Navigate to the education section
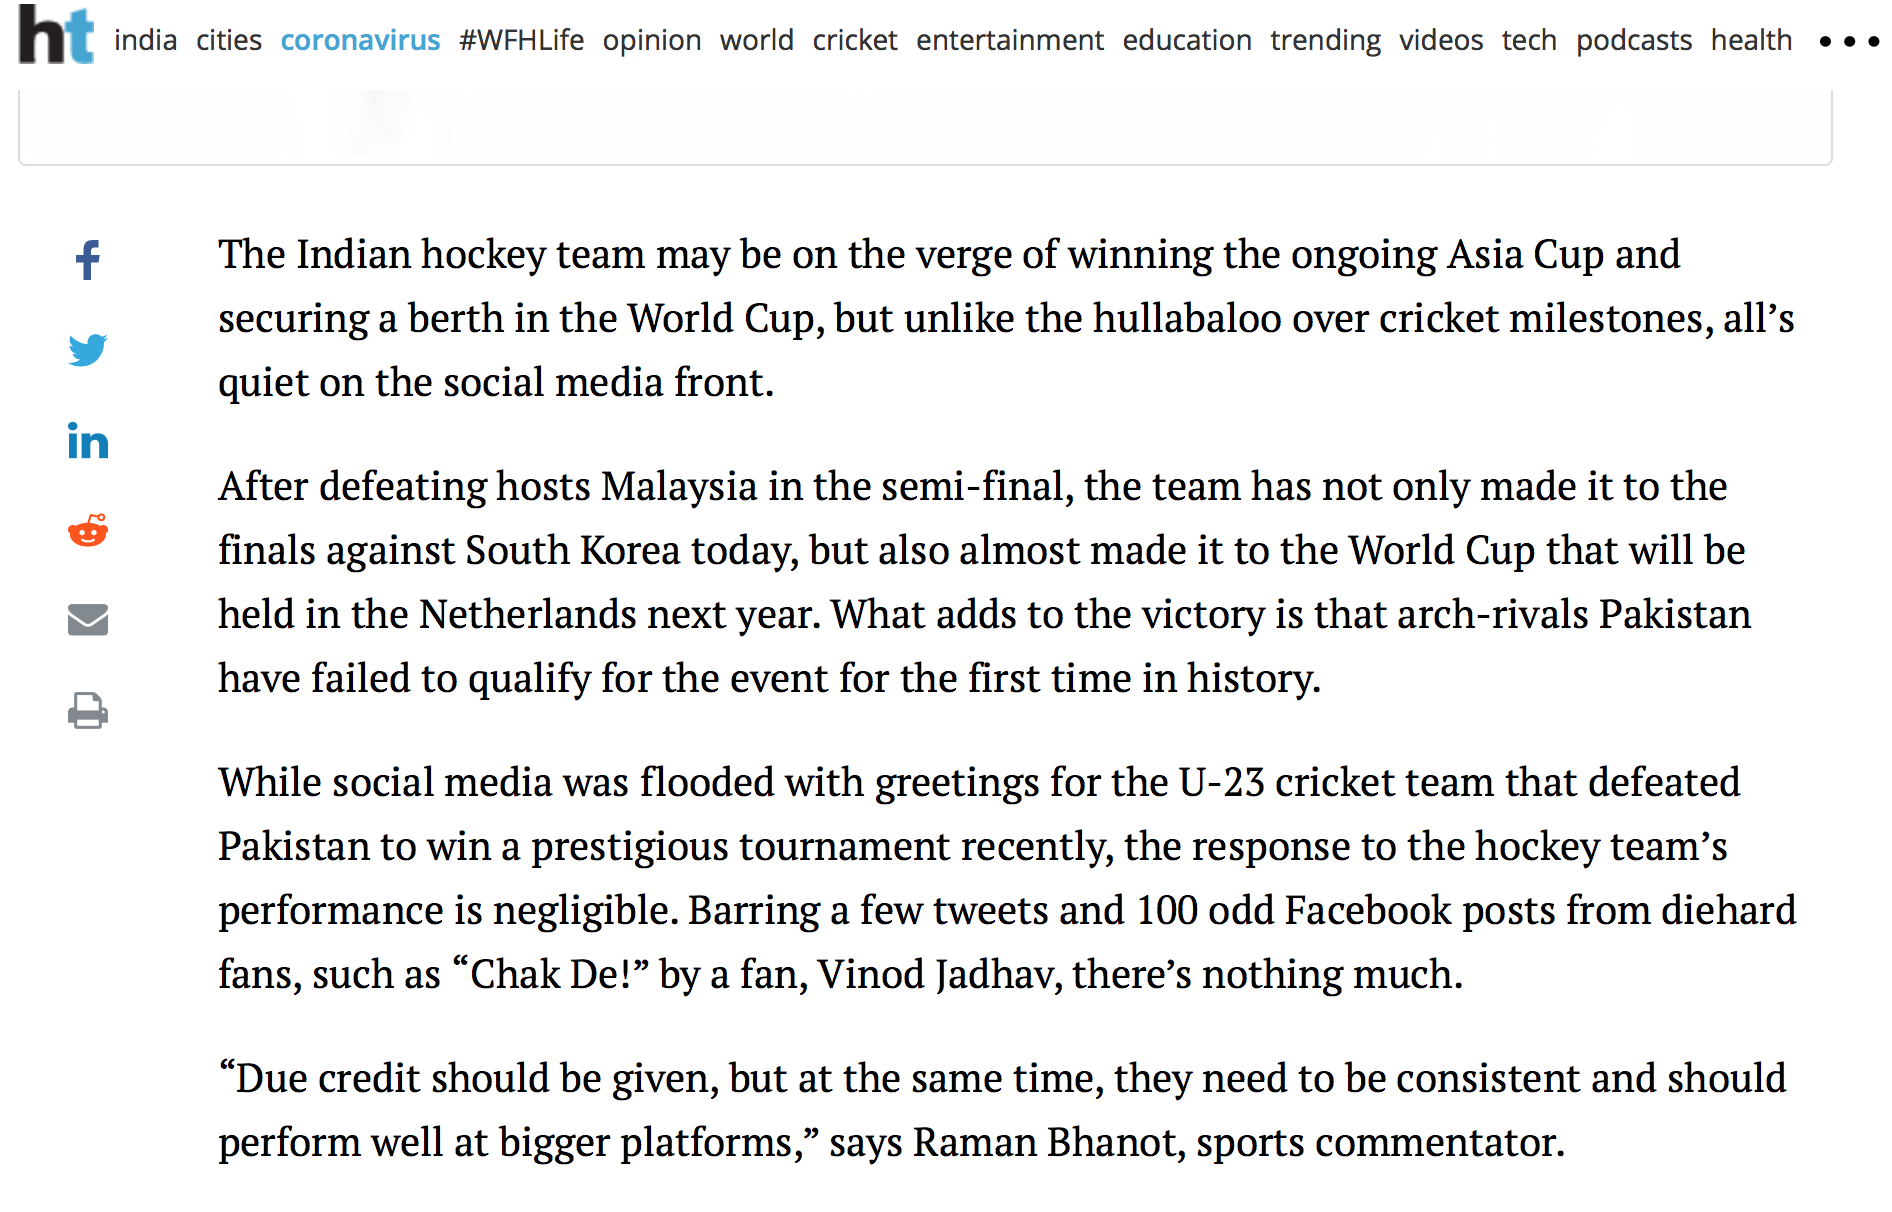The height and width of the screenshot is (1212, 1892). coord(1187,40)
